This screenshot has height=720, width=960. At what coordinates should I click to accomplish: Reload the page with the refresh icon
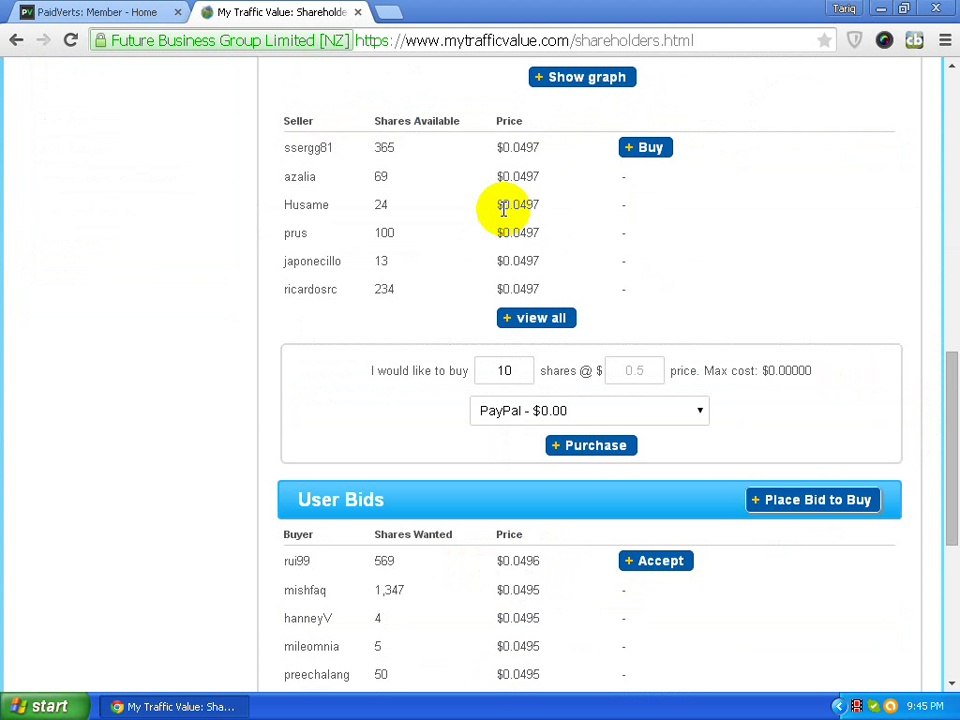click(71, 40)
